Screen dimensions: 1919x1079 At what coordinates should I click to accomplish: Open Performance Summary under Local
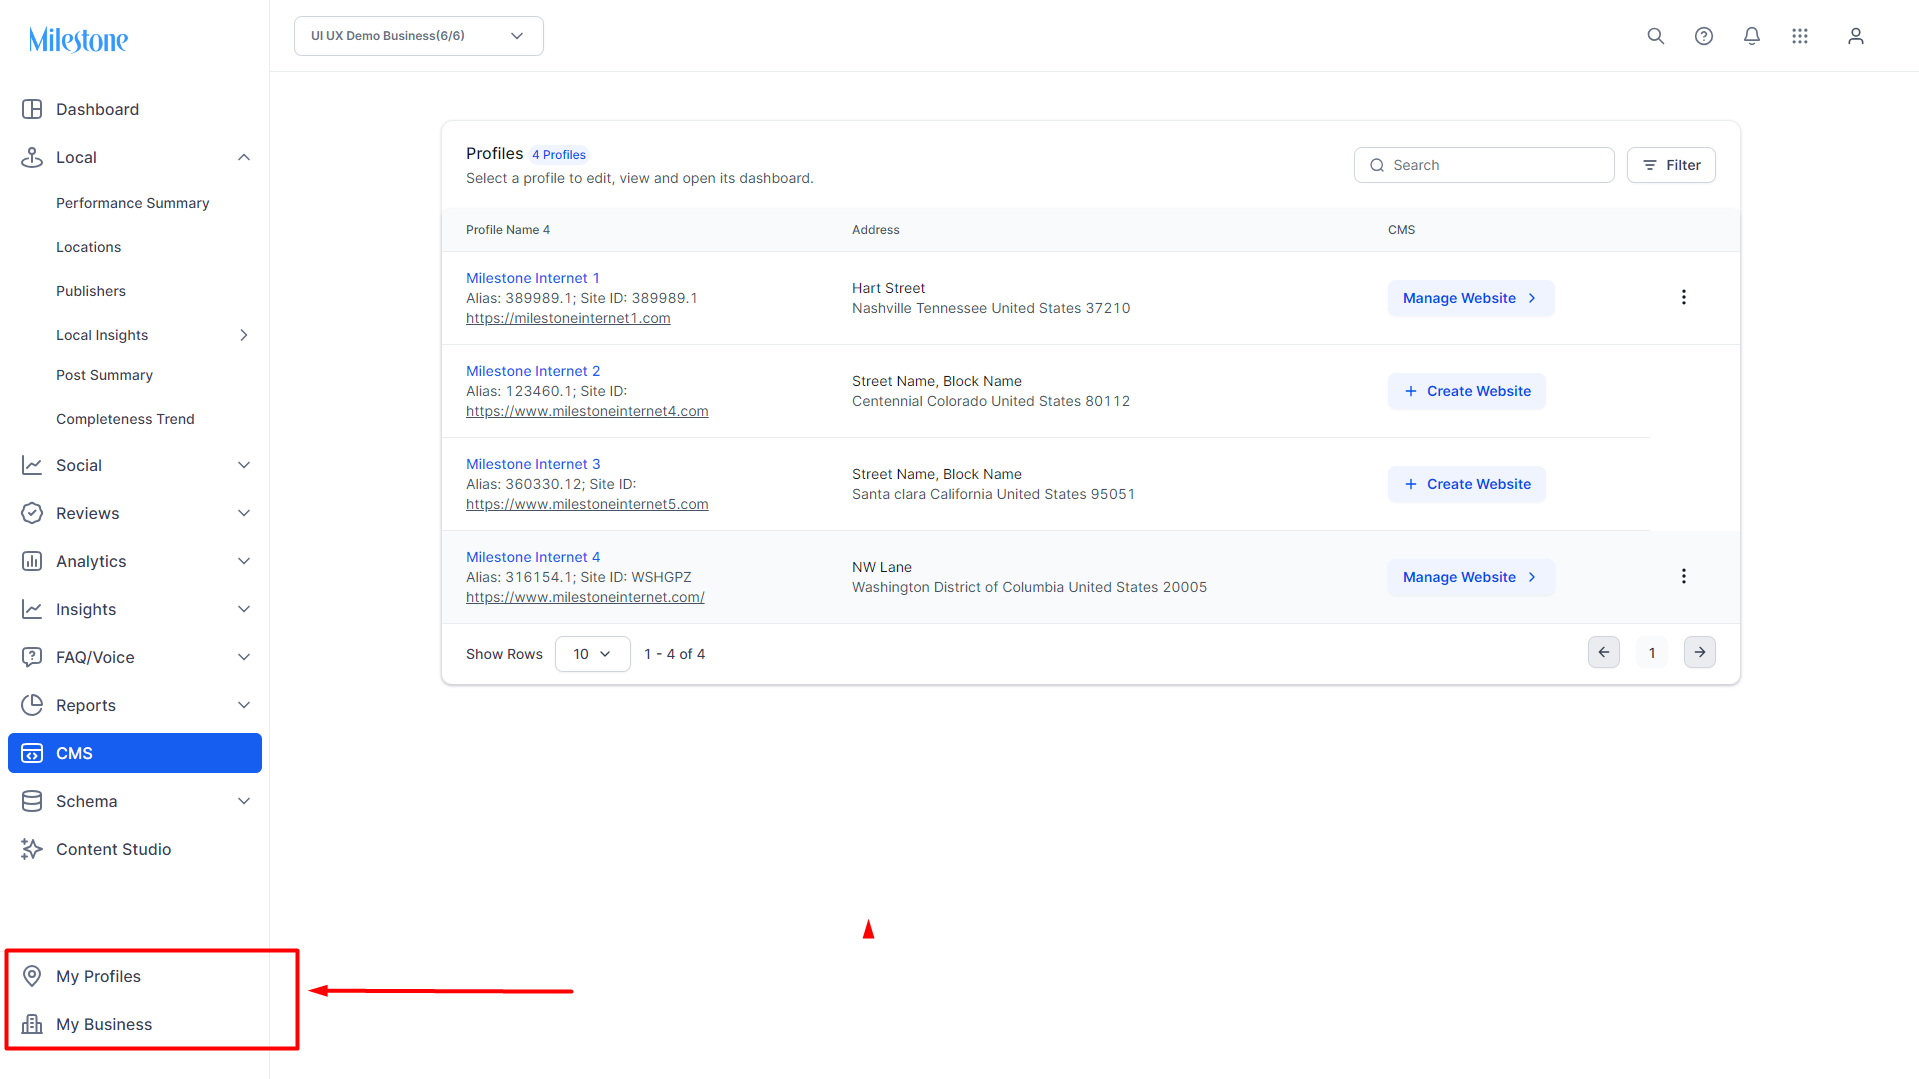click(x=133, y=203)
